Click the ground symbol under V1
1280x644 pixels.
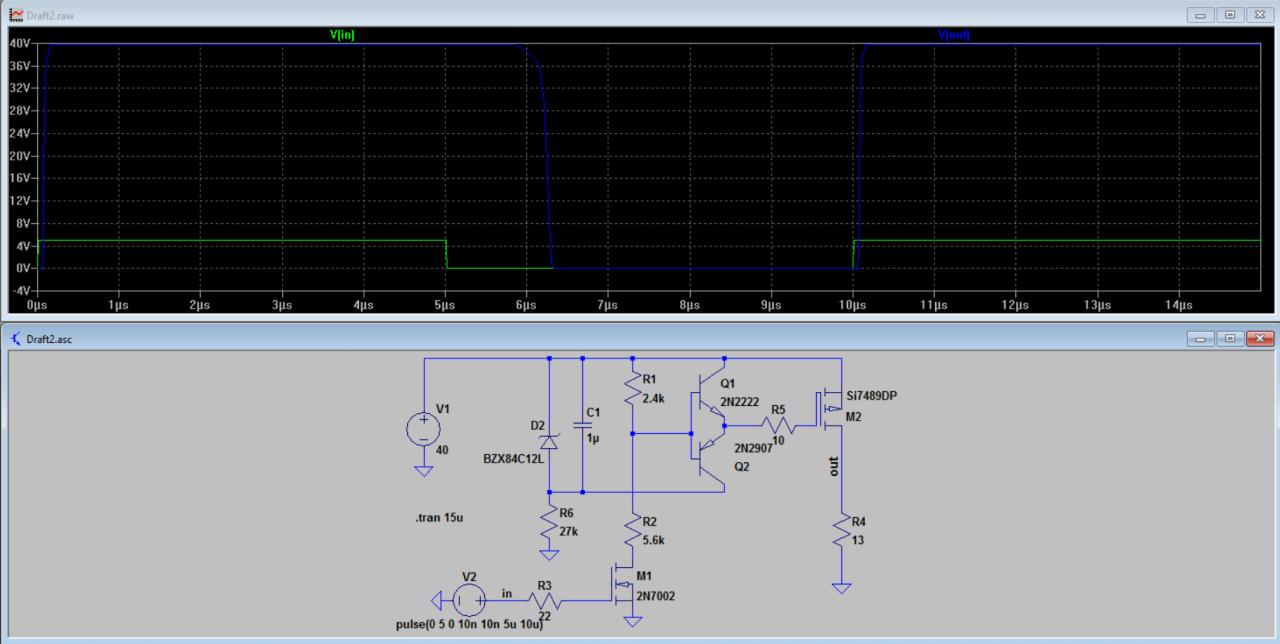pos(423,472)
